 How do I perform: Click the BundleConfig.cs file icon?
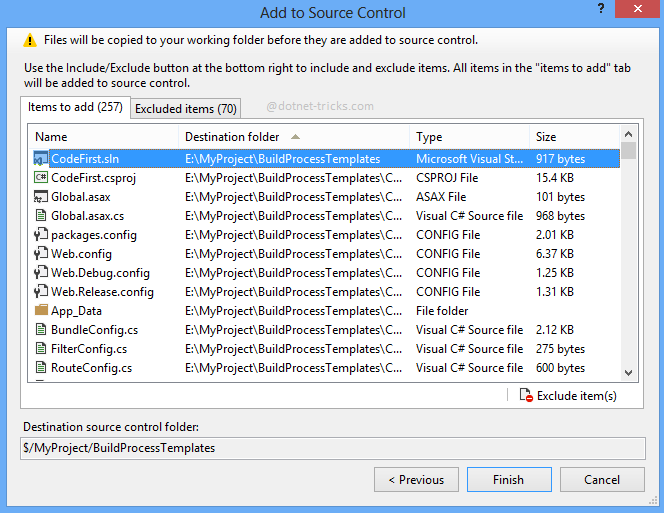(41, 330)
